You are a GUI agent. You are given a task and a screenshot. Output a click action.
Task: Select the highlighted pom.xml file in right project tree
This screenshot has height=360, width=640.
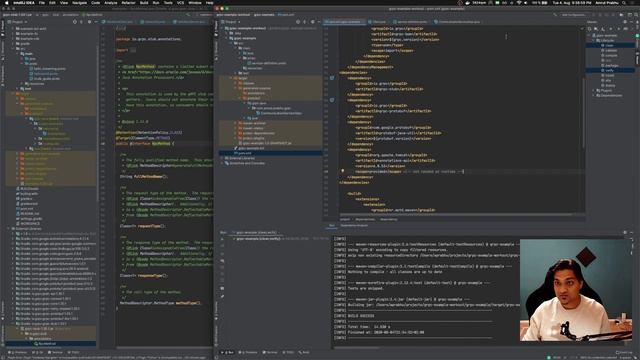click(x=271, y=153)
